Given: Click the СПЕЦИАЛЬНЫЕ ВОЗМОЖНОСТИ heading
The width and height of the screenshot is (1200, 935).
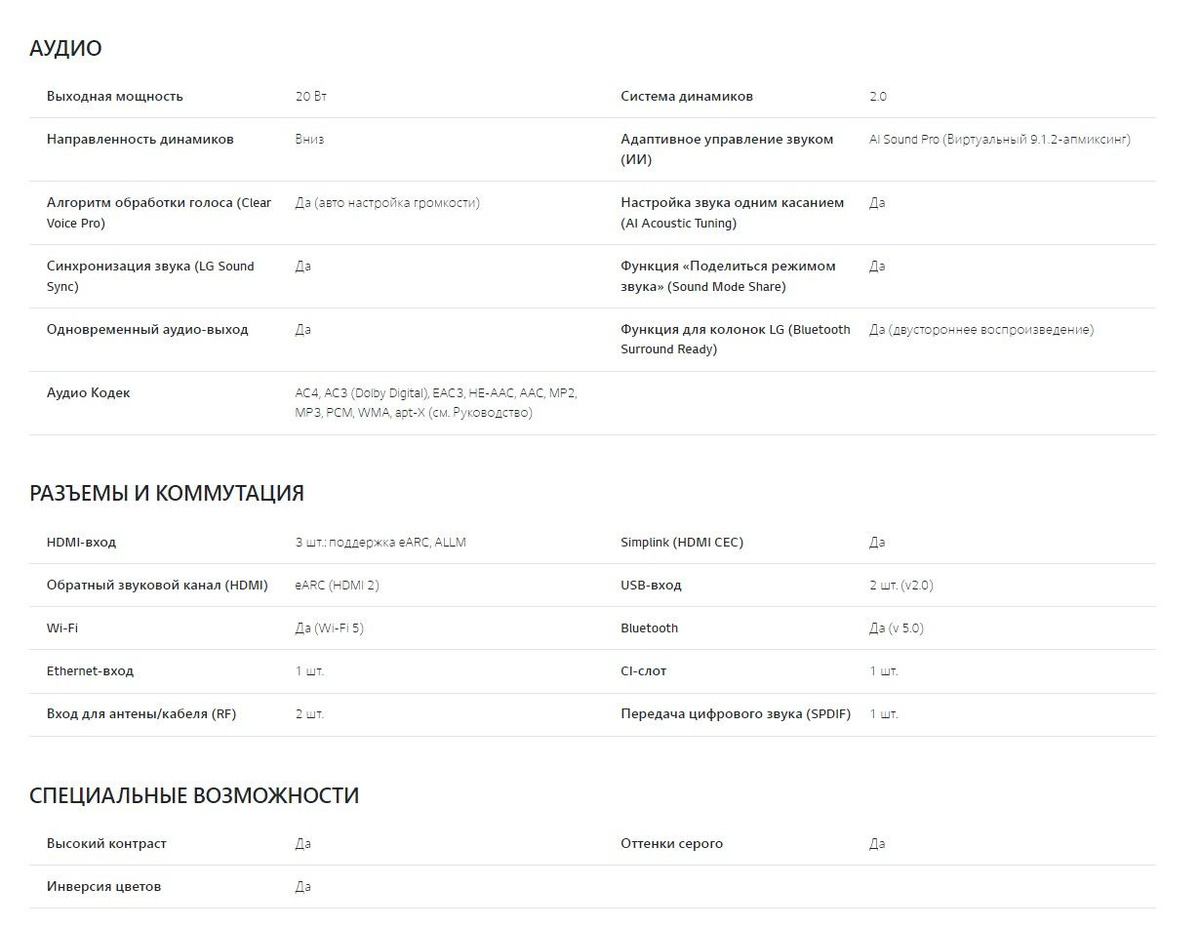Looking at the screenshot, I should pos(194,796).
